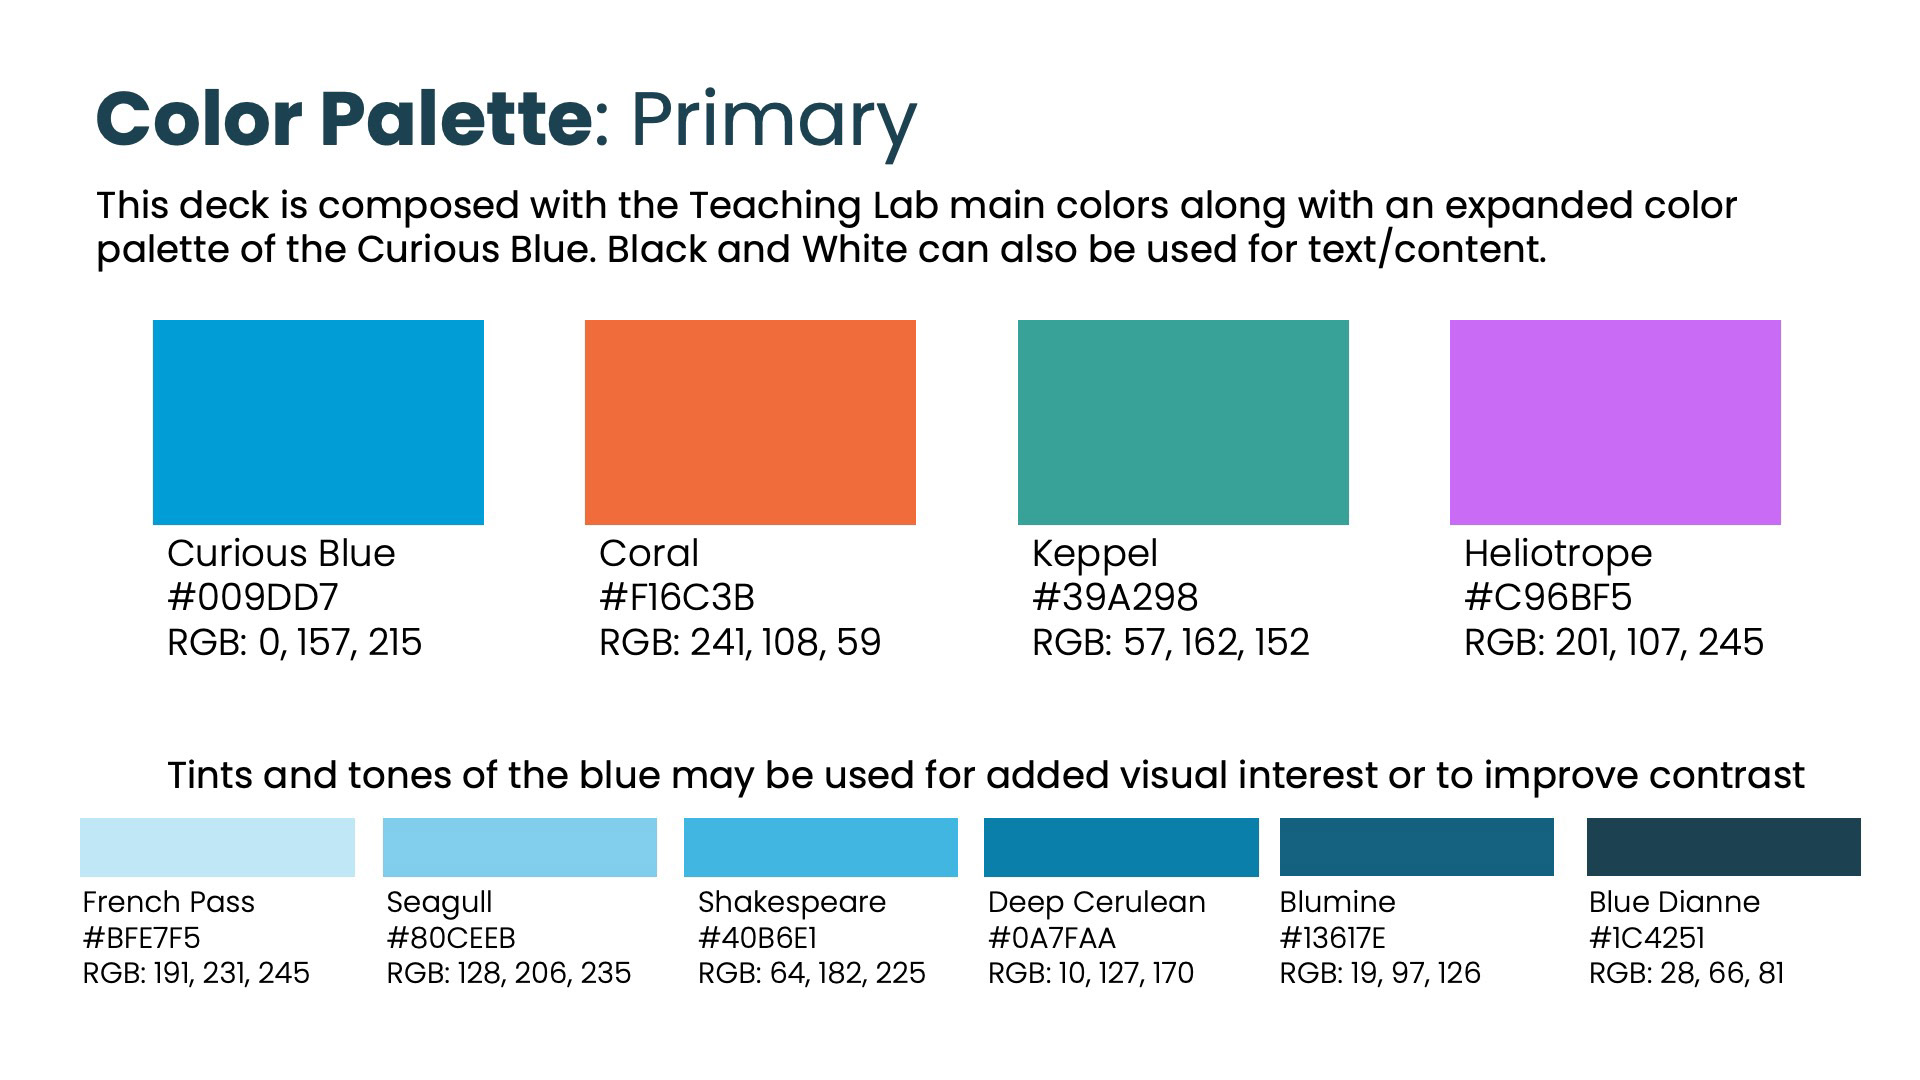The image size is (1920, 1080).
Task: Select the Heliotrope name label
Action: coord(1558,553)
